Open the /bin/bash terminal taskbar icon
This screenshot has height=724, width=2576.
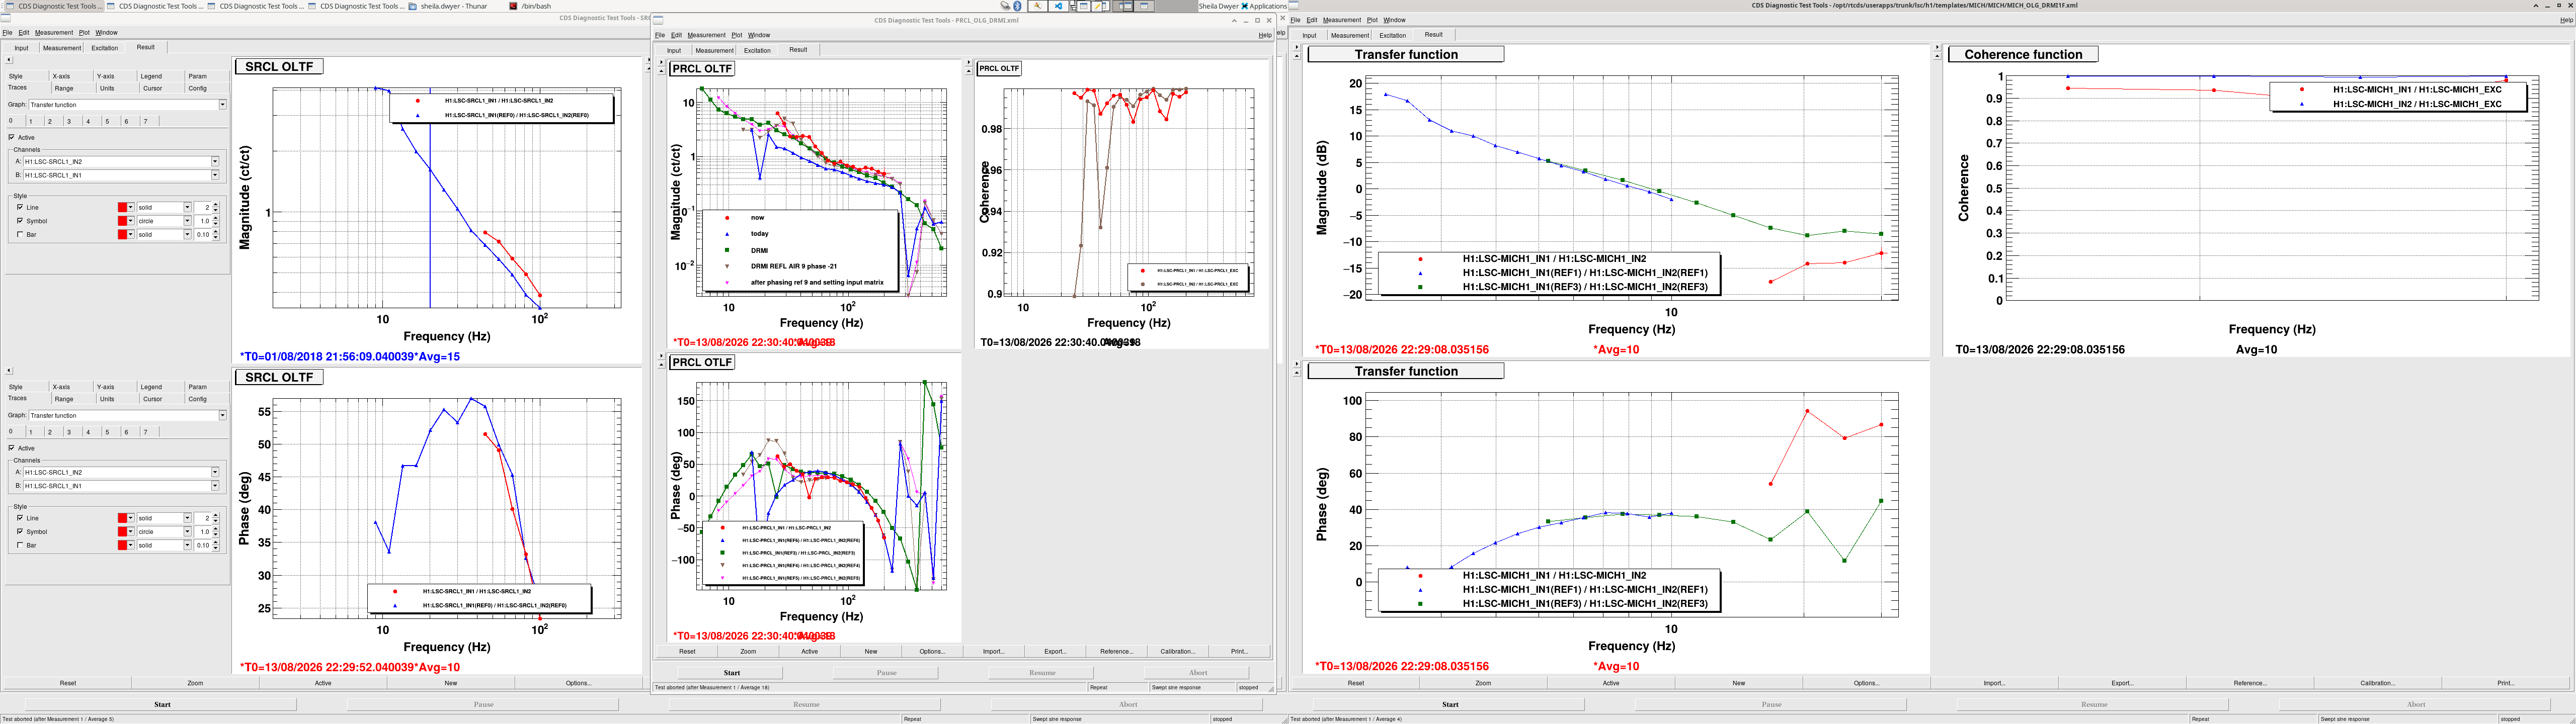[x=513, y=6]
